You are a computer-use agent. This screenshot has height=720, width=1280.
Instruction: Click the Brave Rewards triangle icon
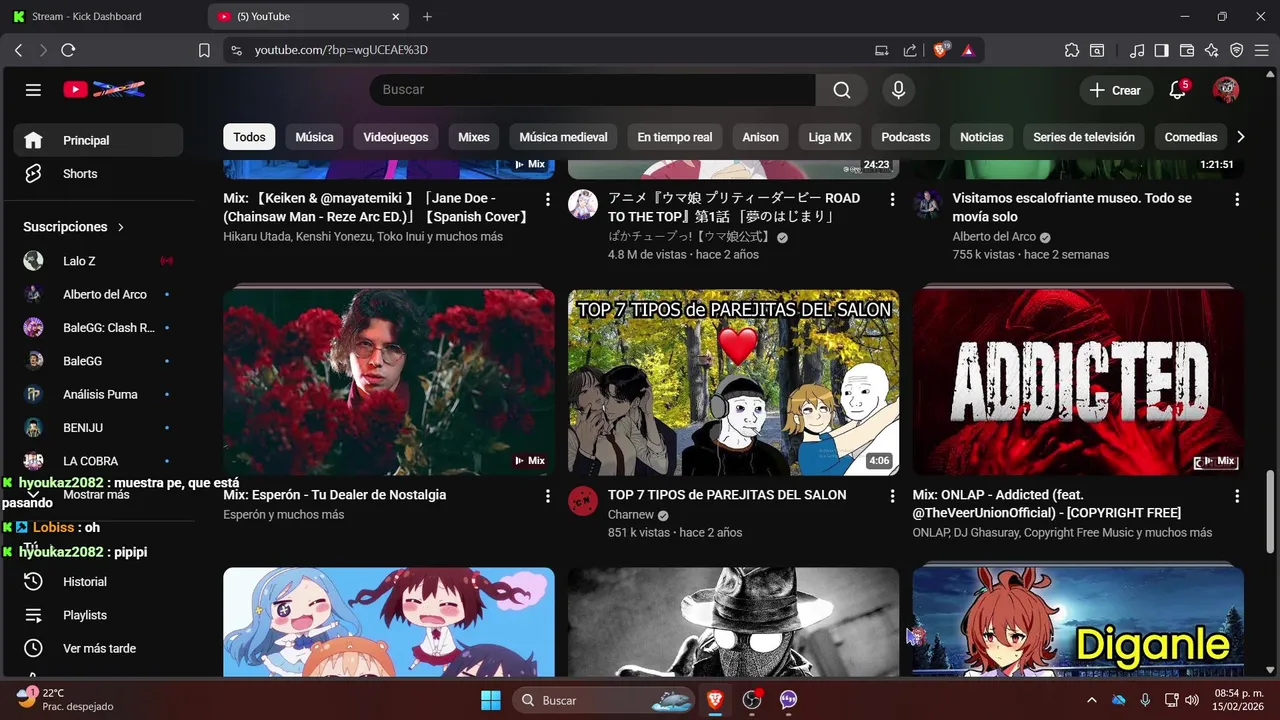(x=968, y=50)
